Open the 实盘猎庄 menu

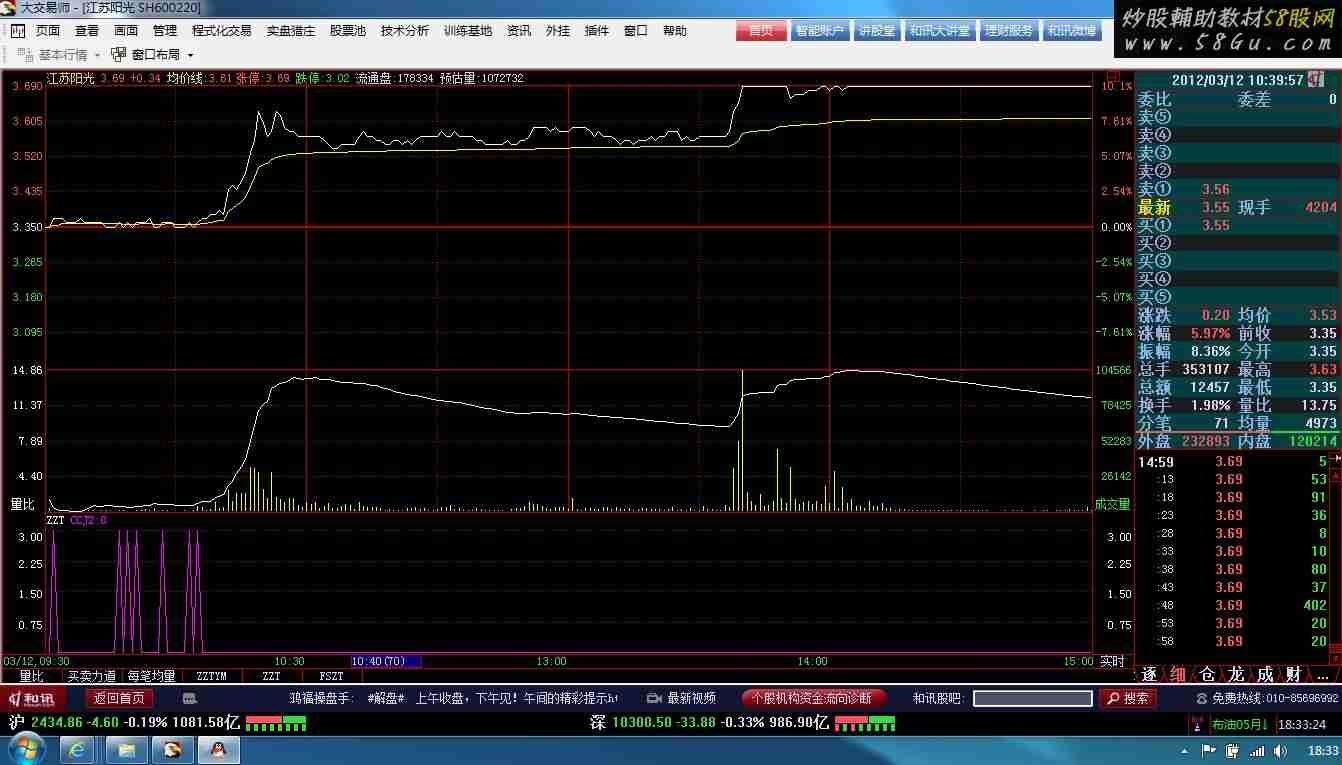[291, 31]
